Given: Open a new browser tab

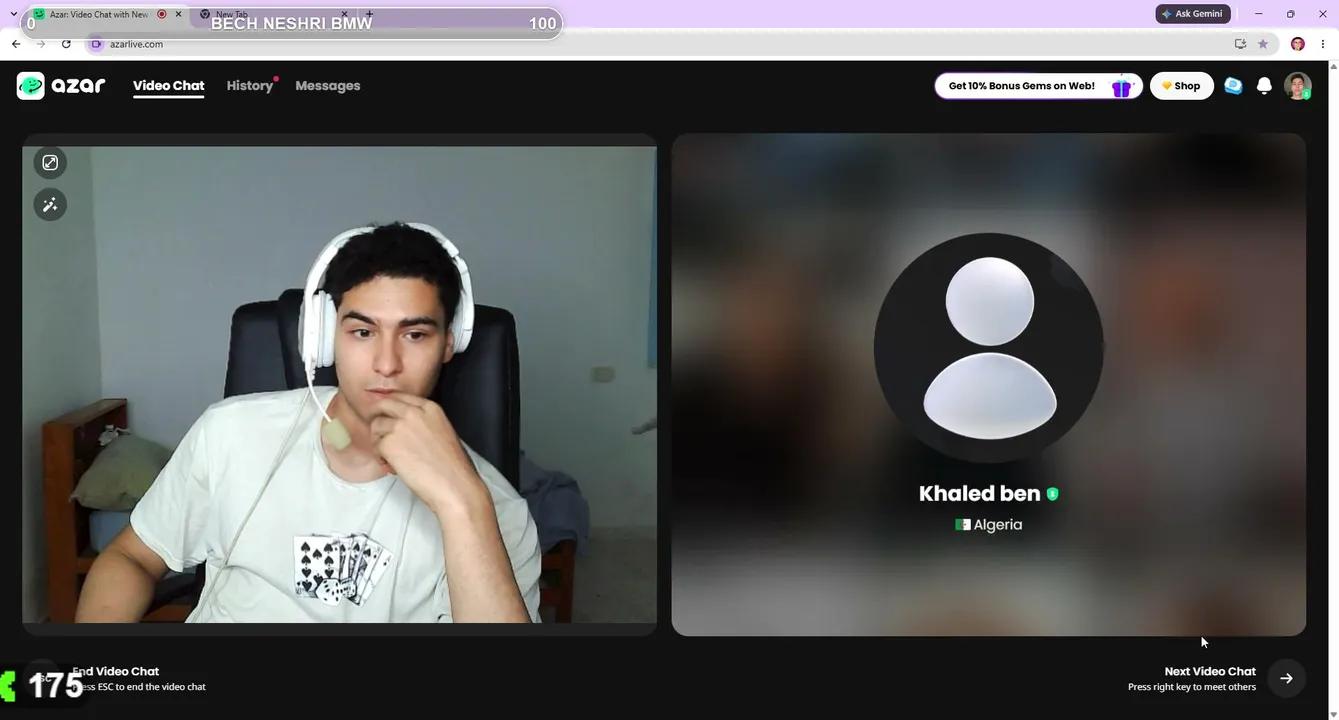Looking at the screenshot, I should [370, 14].
